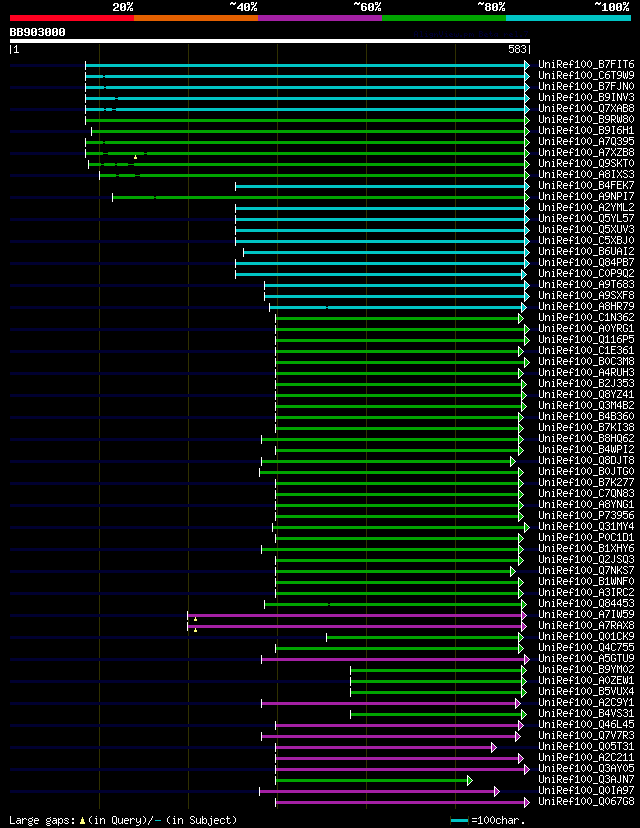Select the UniRef100_Q116P5 label
This screenshot has height=828, width=640.
point(586,340)
